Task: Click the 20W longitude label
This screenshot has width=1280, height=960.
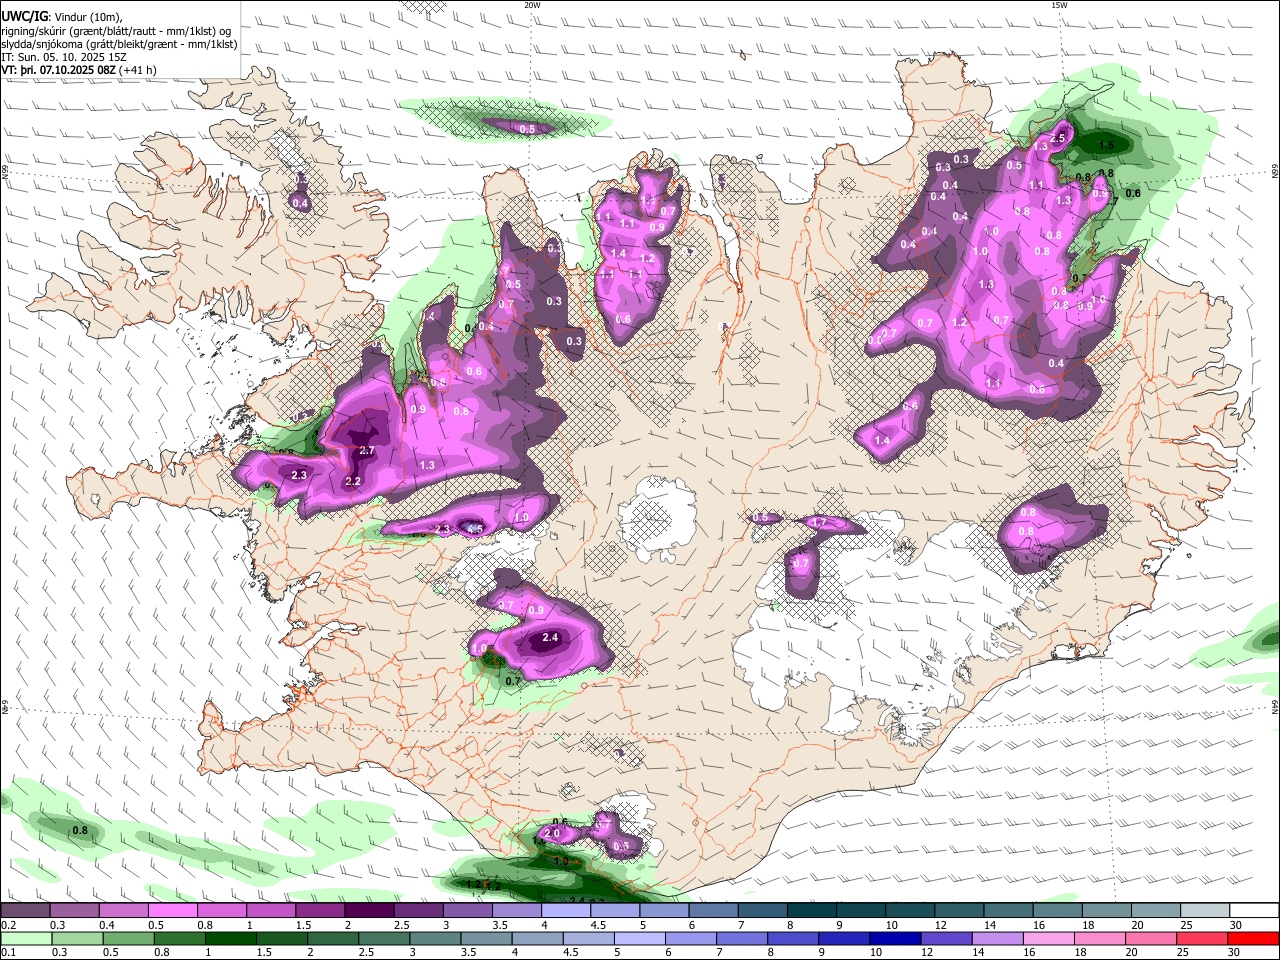Action: 532,5
